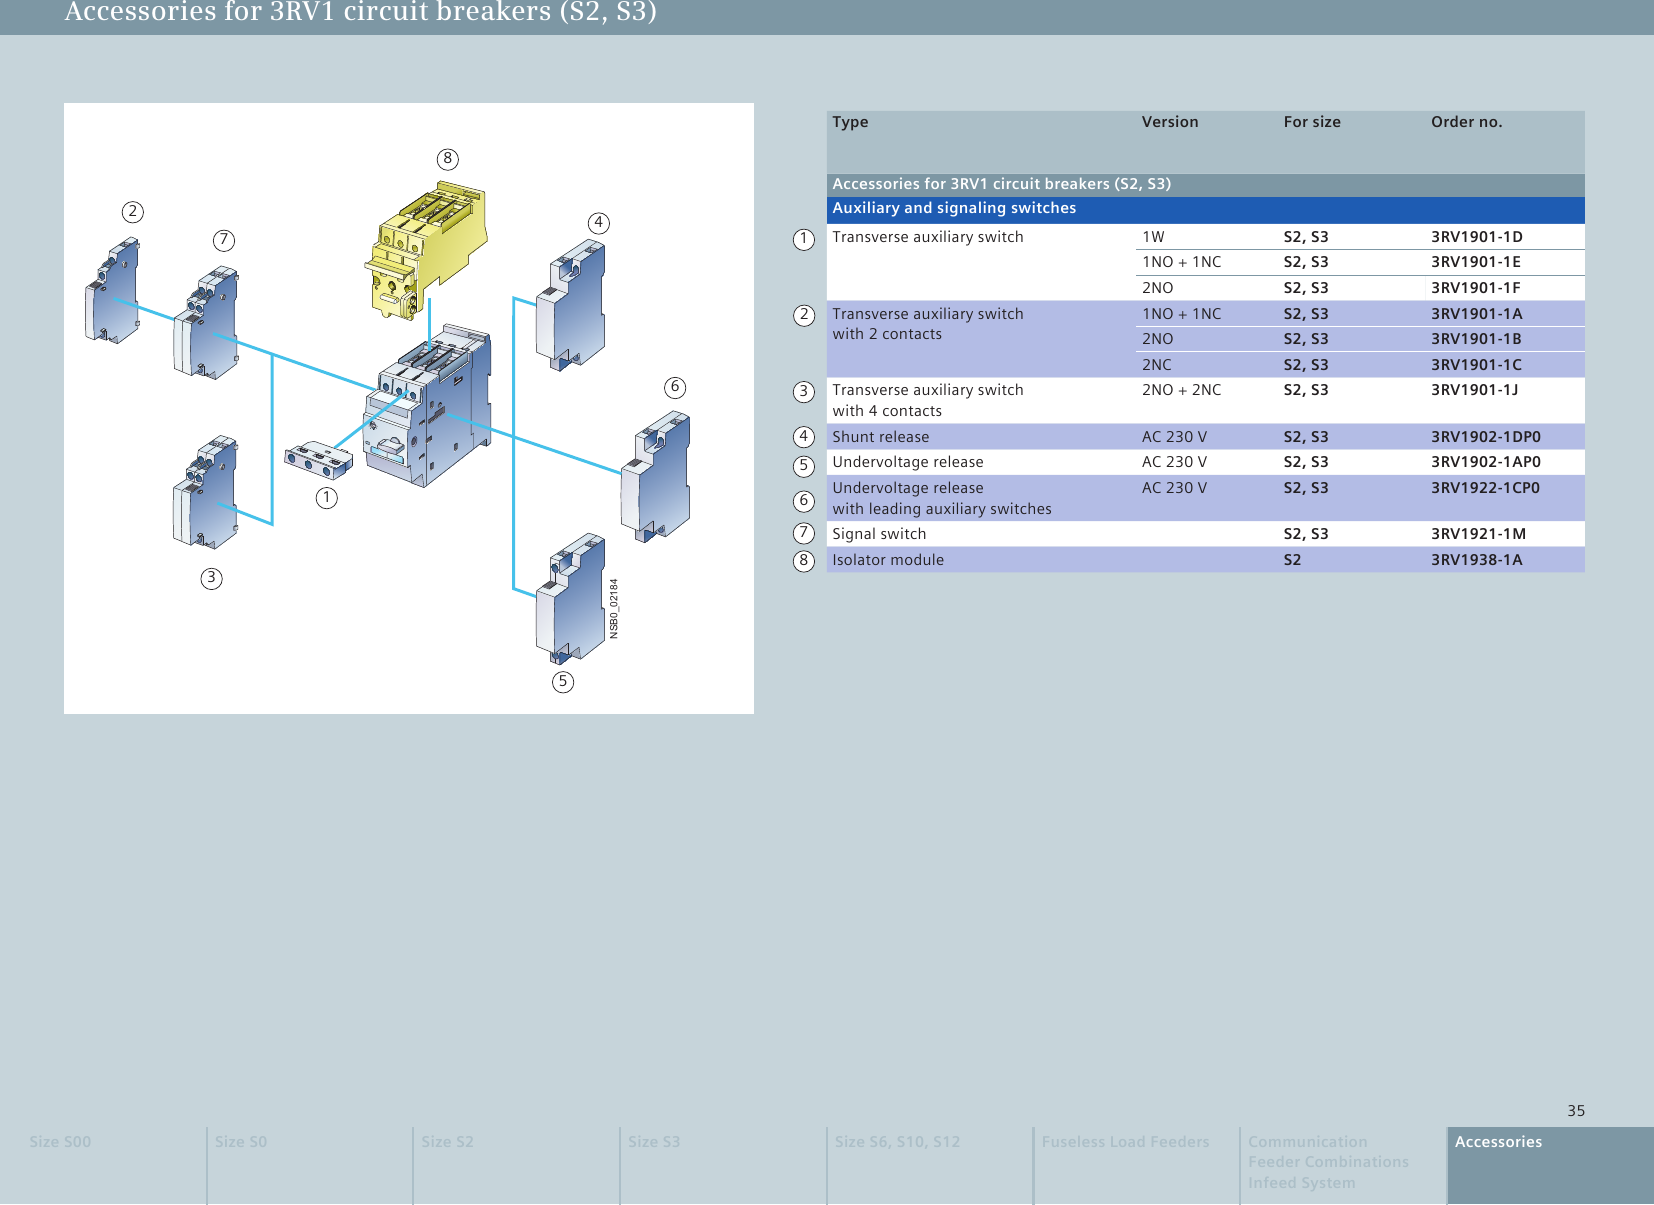The width and height of the screenshot is (1654, 1205).
Task: Click table marker 7 beside Signal switch
Action: tap(804, 533)
